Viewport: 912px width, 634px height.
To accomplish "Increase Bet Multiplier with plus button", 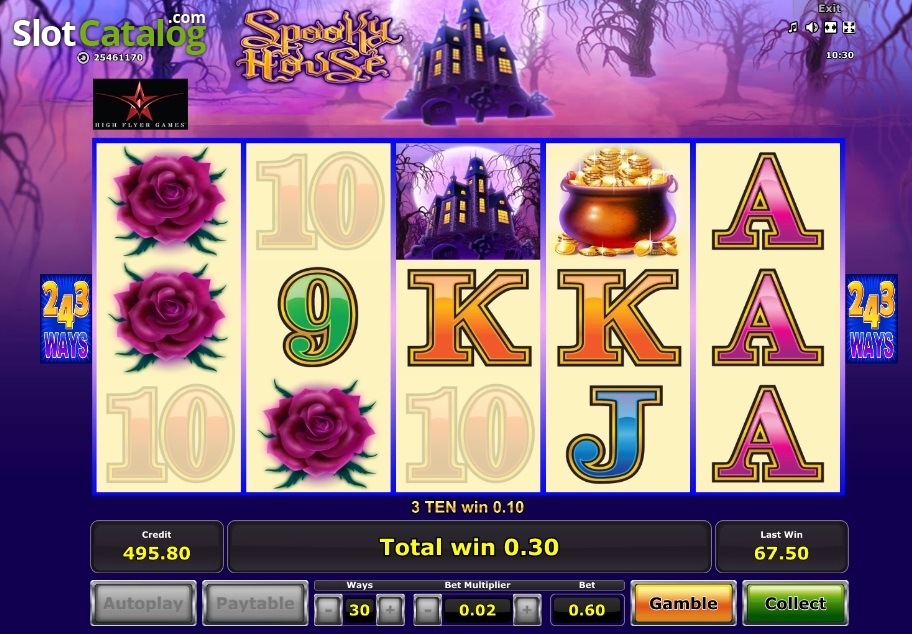I will (x=527, y=610).
